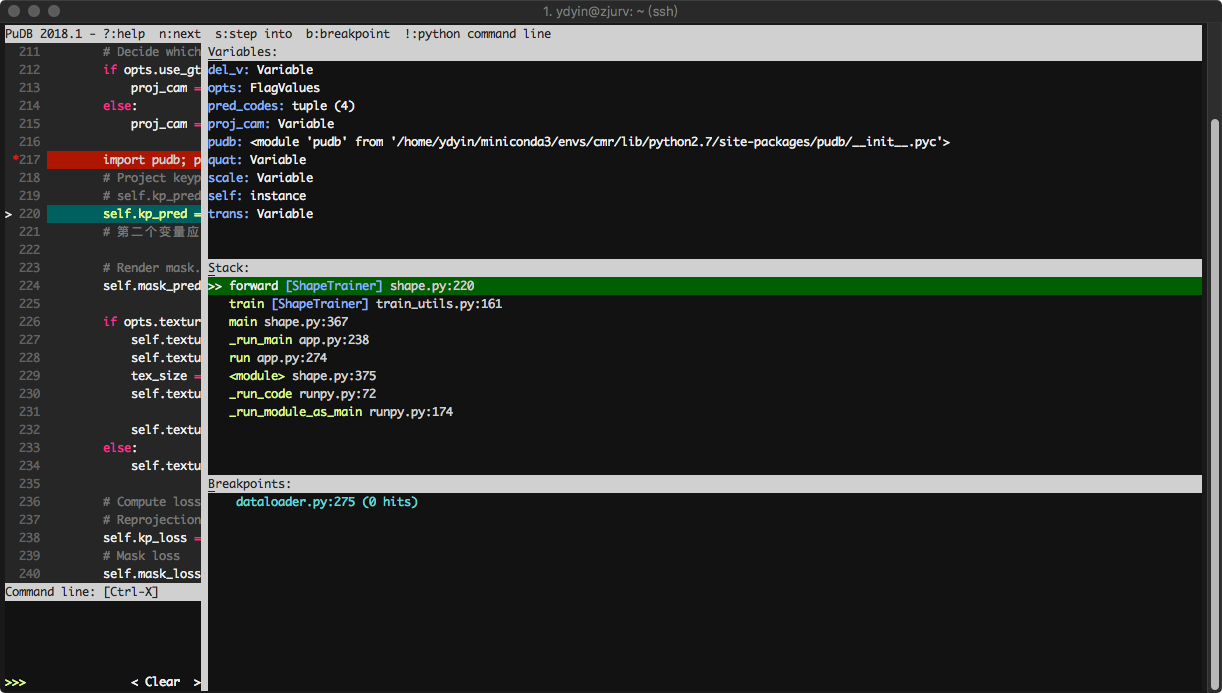Click source line 238 self.kp_loss

[x=152, y=538]
